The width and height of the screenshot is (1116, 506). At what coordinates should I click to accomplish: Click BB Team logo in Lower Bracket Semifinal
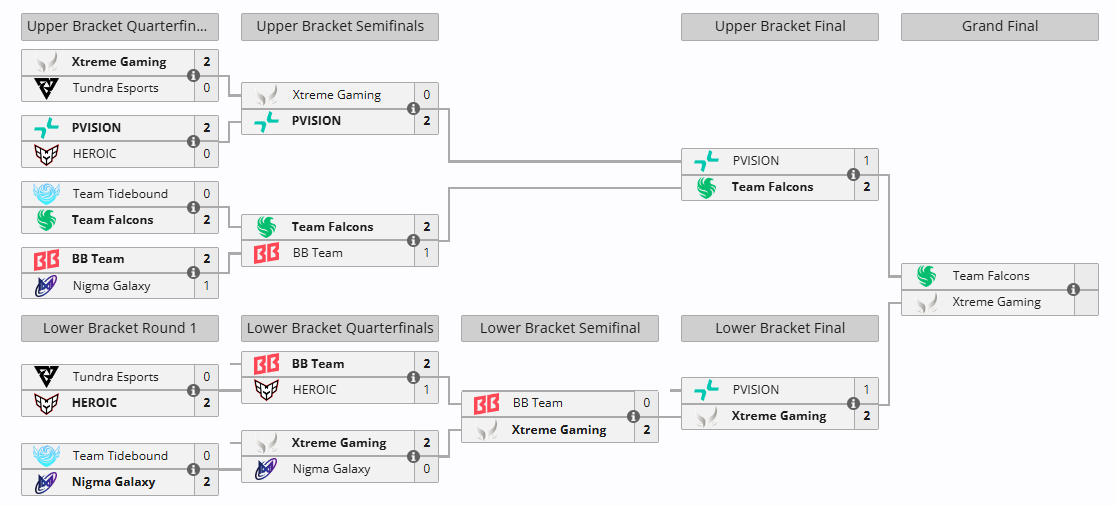486,403
